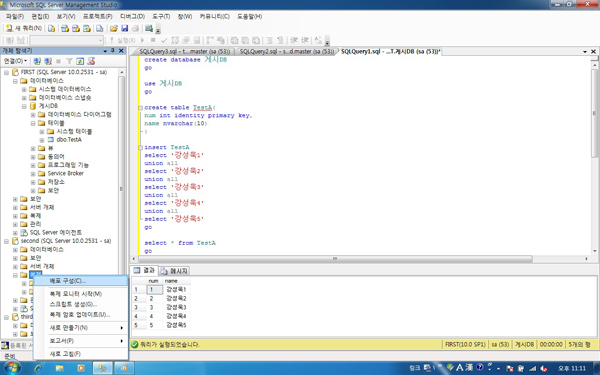The image size is (600, 375).
Task: Open the available databases combo box
Action: [67, 40]
